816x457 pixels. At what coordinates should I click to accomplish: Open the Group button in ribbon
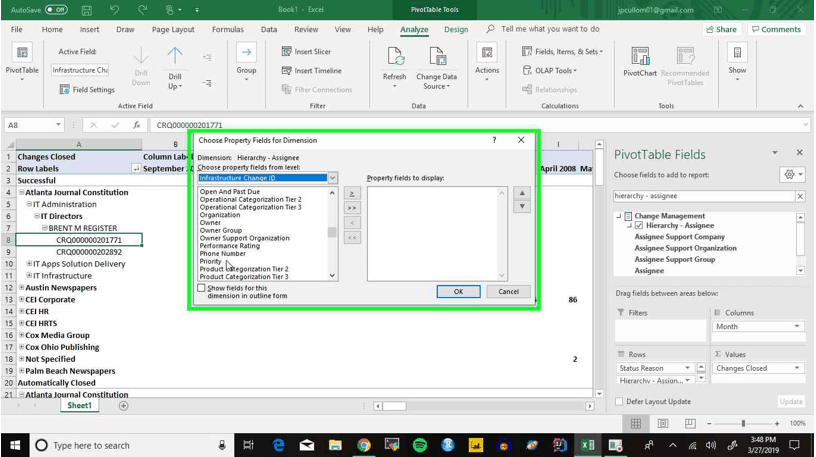(x=246, y=62)
